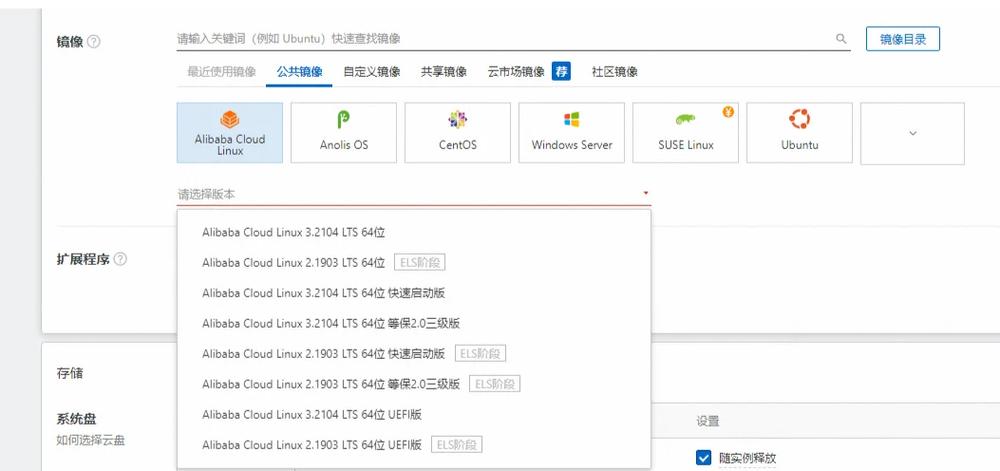Choose 2.1903 LTS 64位 等保2.0三级版 option
Image resolution: width=1000 pixels, height=471 pixels.
click(x=414, y=384)
